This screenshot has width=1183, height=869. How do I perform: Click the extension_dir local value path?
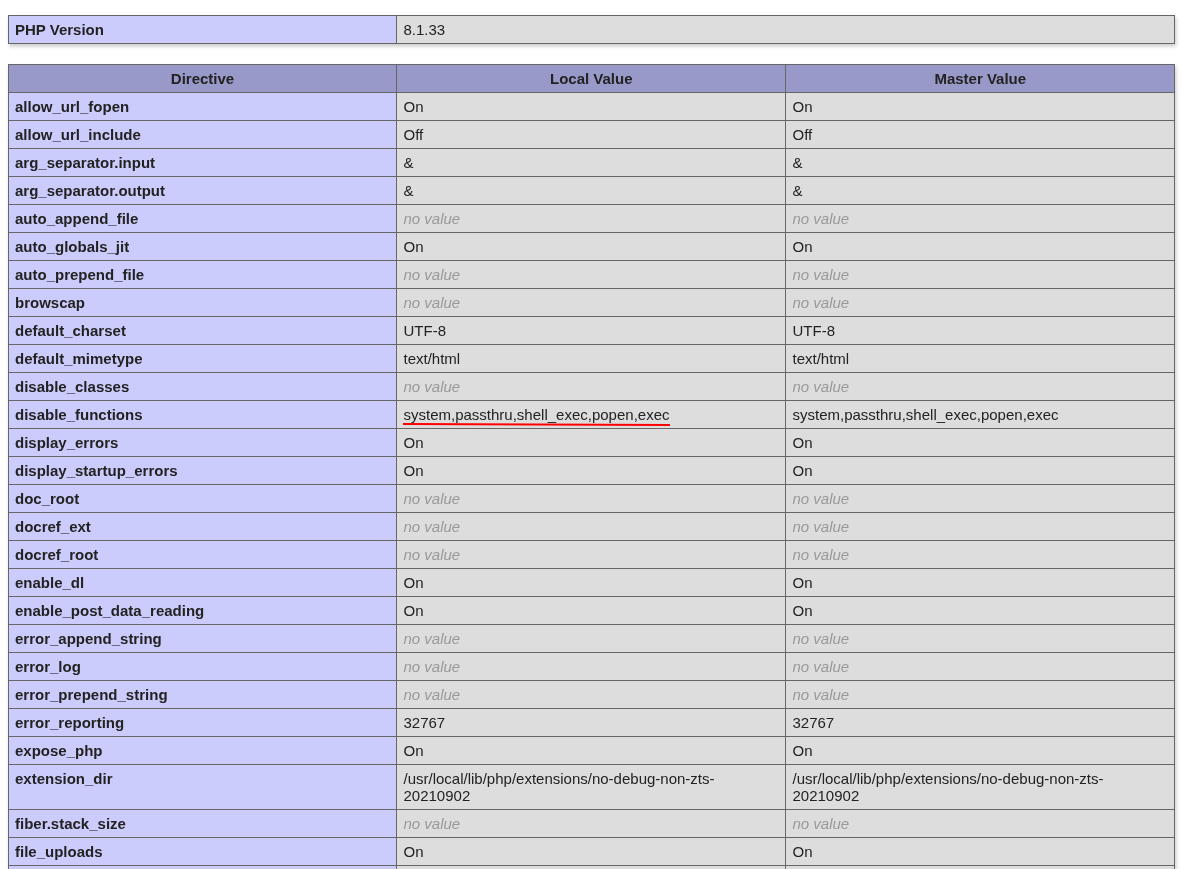tap(558, 787)
